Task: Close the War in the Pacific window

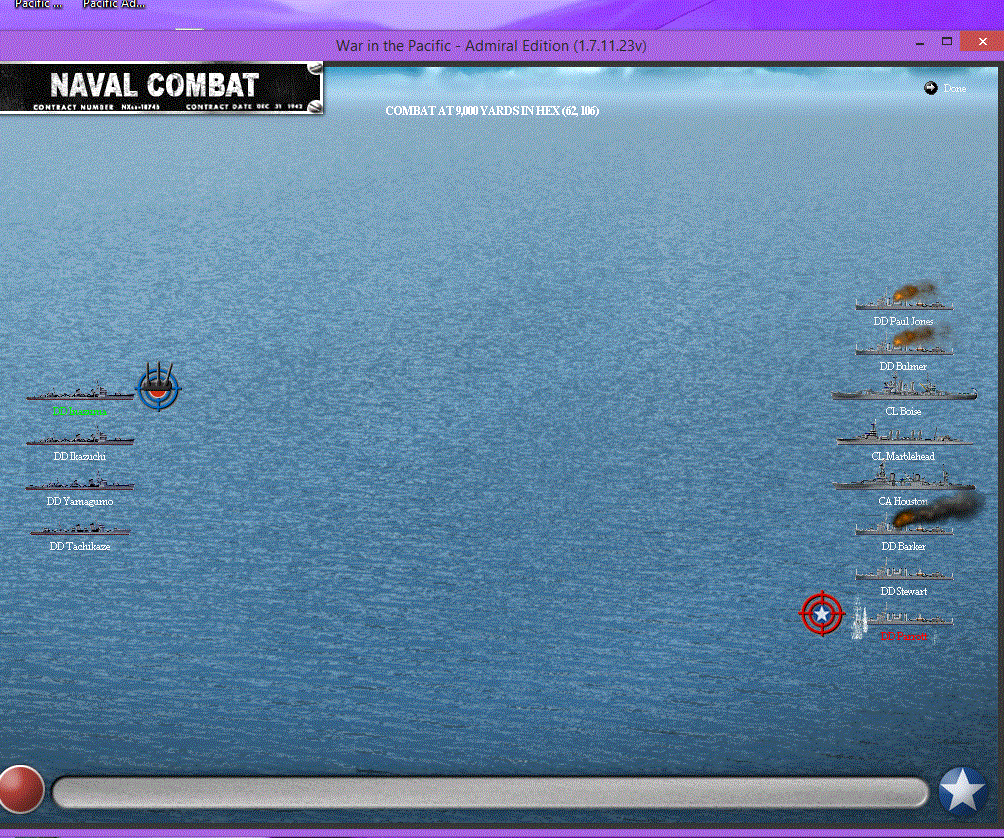Action: (983, 42)
